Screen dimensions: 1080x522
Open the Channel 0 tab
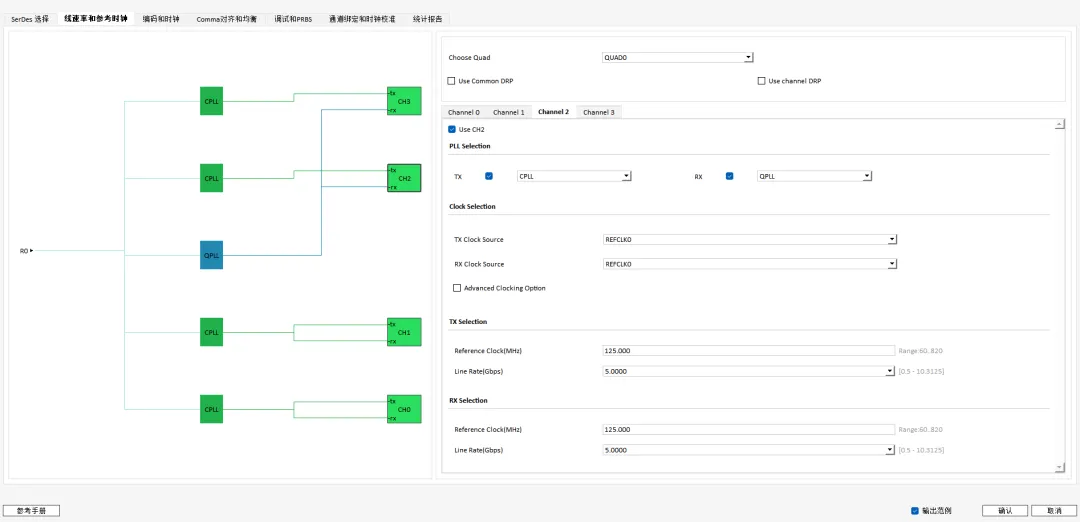click(464, 112)
